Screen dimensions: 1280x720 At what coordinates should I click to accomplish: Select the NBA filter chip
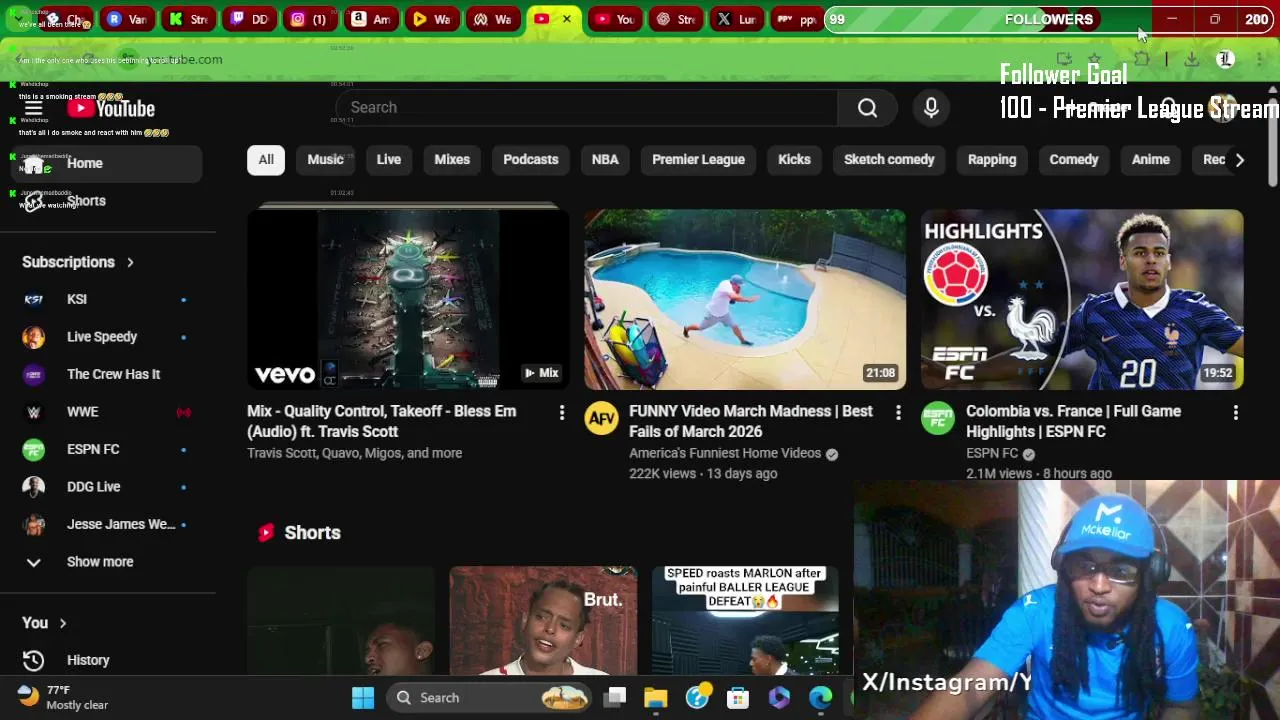[605, 160]
